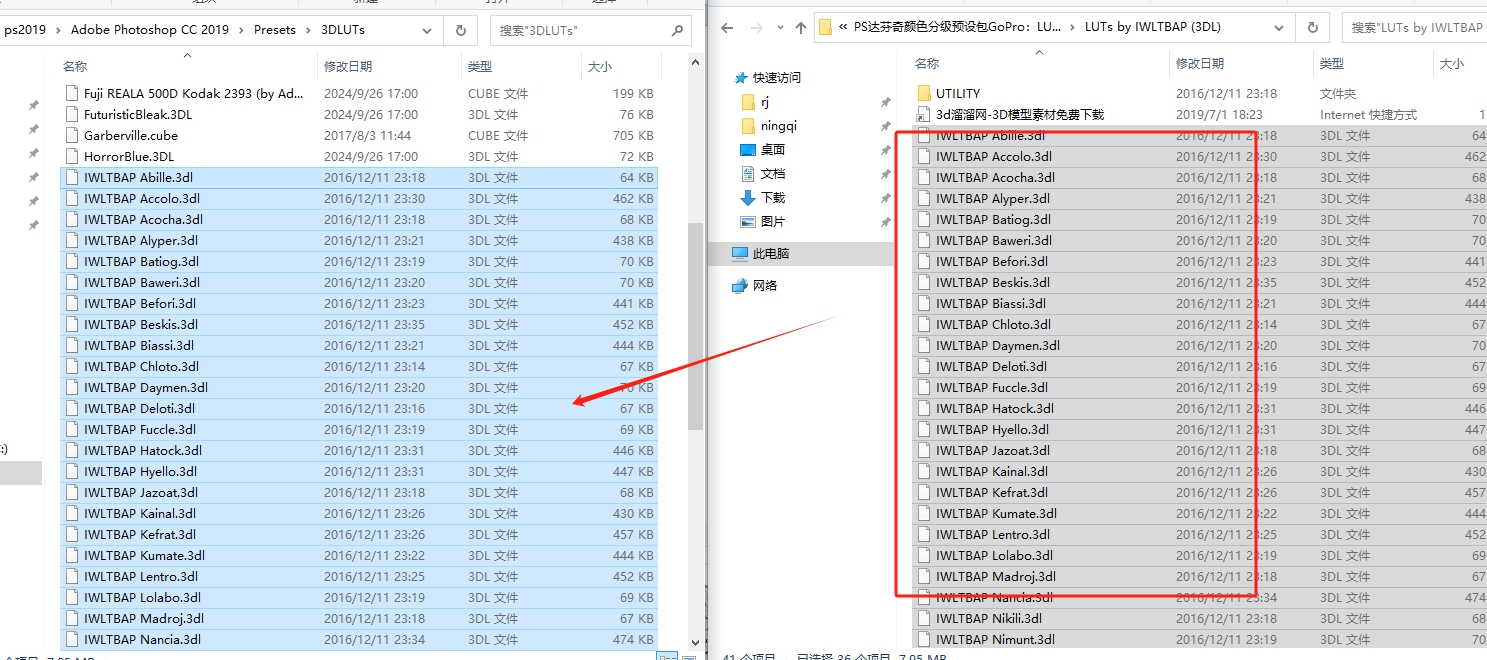This screenshot has width=1487, height=660.
Task: Open 图片 in navigation pane
Action: click(x=772, y=222)
